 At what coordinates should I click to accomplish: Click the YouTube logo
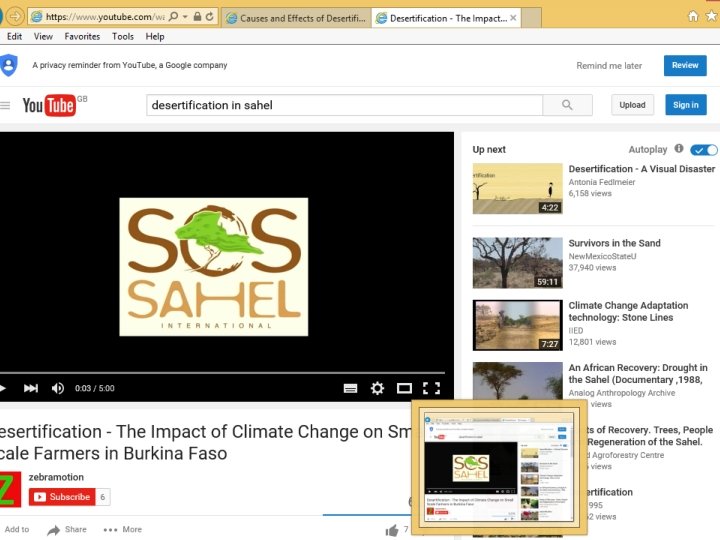(x=49, y=106)
